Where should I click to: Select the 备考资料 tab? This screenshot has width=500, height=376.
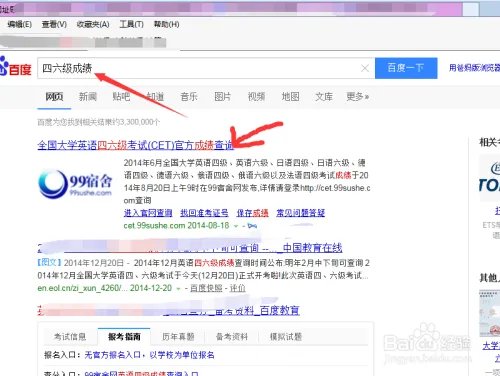pos(232,337)
